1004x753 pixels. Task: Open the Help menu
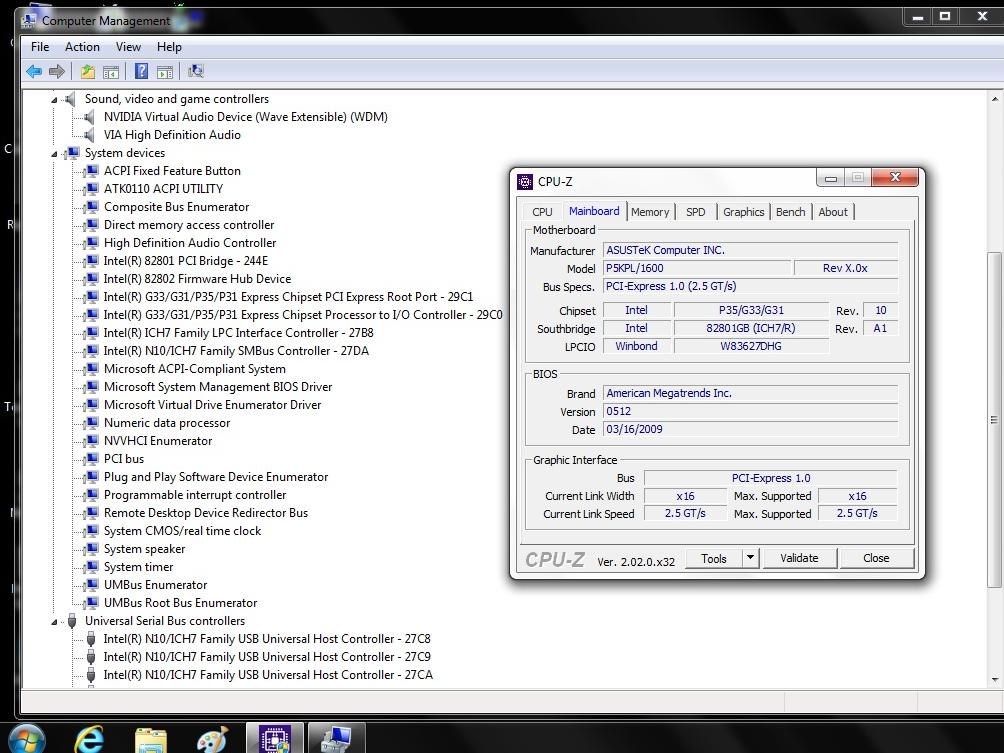(x=169, y=47)
